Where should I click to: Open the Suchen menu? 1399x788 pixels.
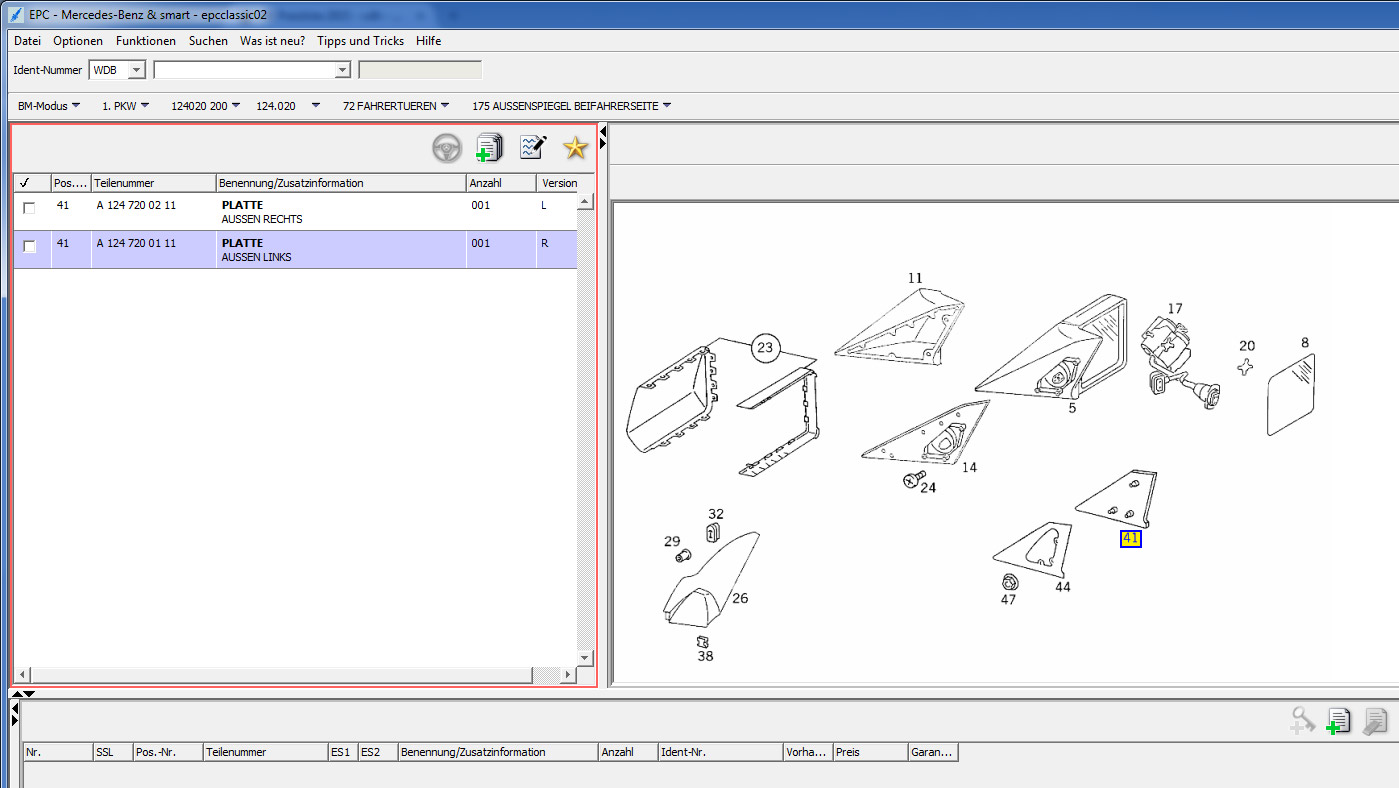pyautogui.click(x=208, y=41)
